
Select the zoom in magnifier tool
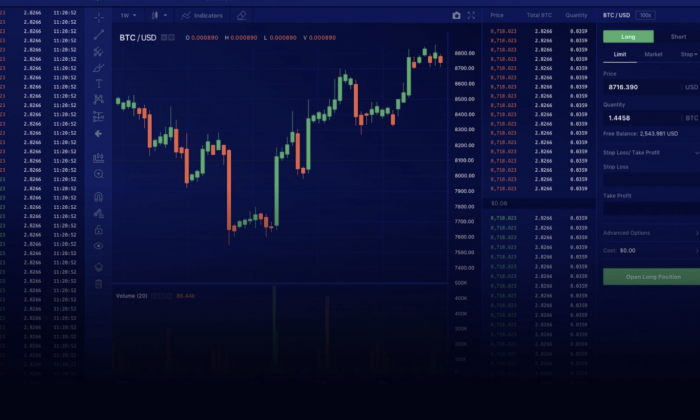click(x=99, y=174)
